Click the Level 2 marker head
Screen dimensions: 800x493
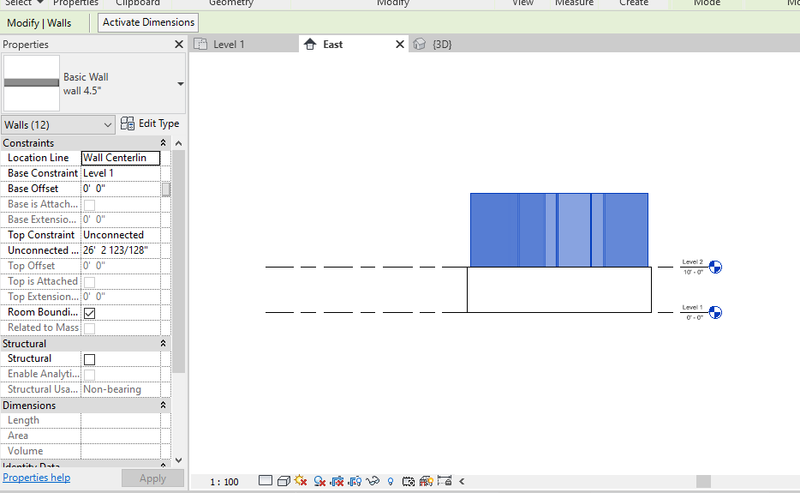pyautogui.click(x=715, y=266)
